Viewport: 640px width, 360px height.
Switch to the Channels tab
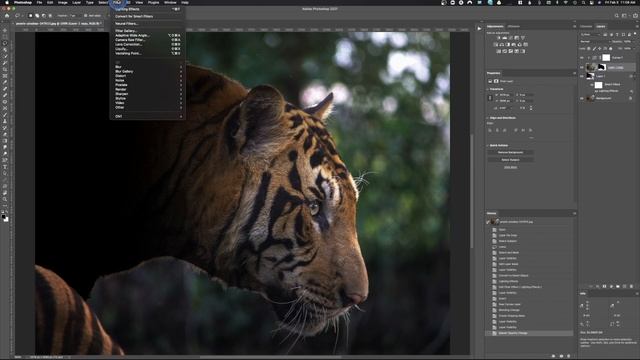coord(586,27)
